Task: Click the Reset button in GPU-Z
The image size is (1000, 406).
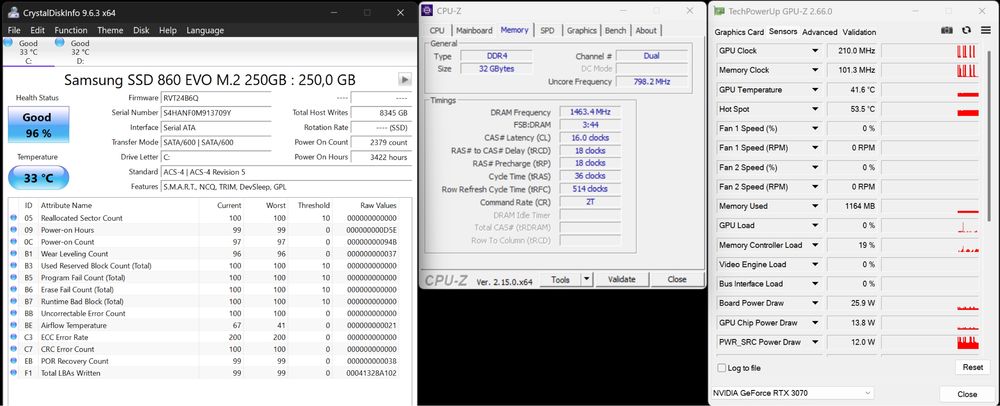Action: tap(973, 367)
